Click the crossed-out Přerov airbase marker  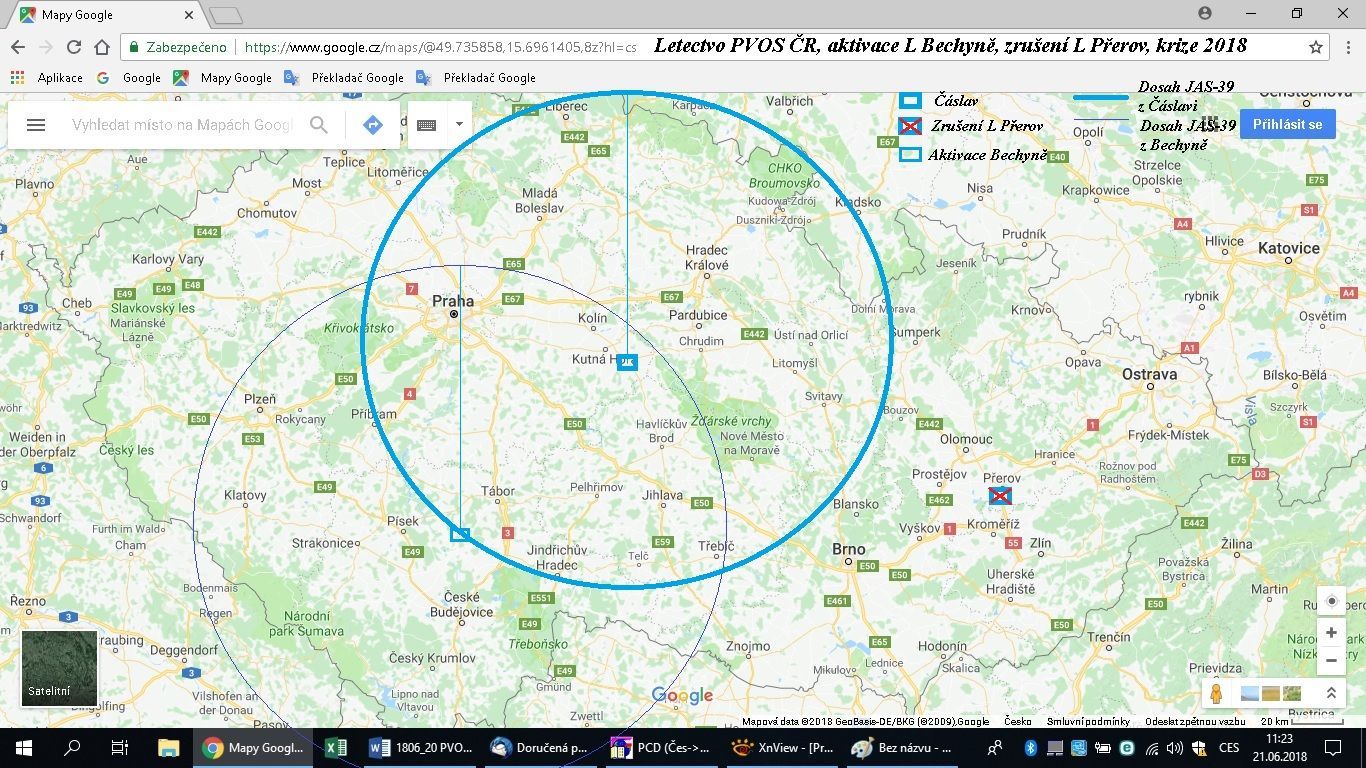(1000, 496)
